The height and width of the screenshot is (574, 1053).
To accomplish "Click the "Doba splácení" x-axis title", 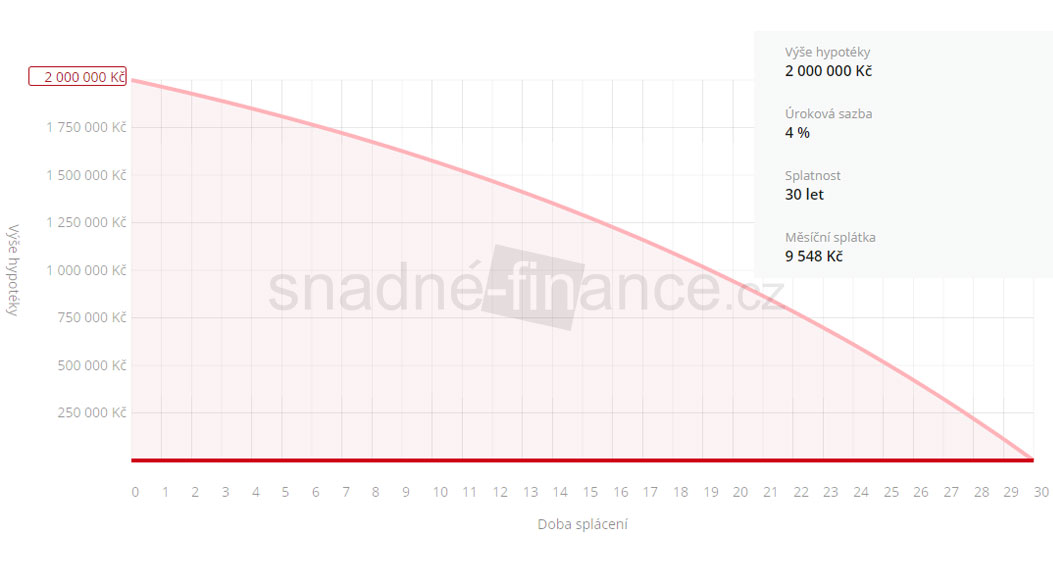I will pos(583,524).
